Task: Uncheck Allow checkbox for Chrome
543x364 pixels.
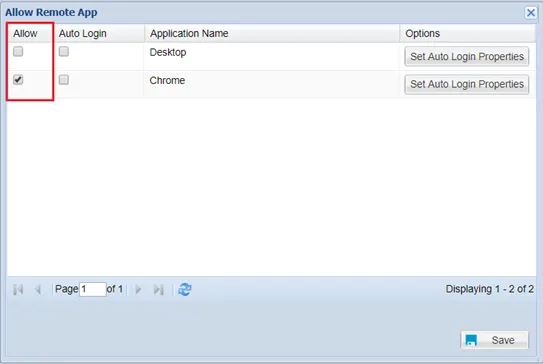Action: [18, 80]
